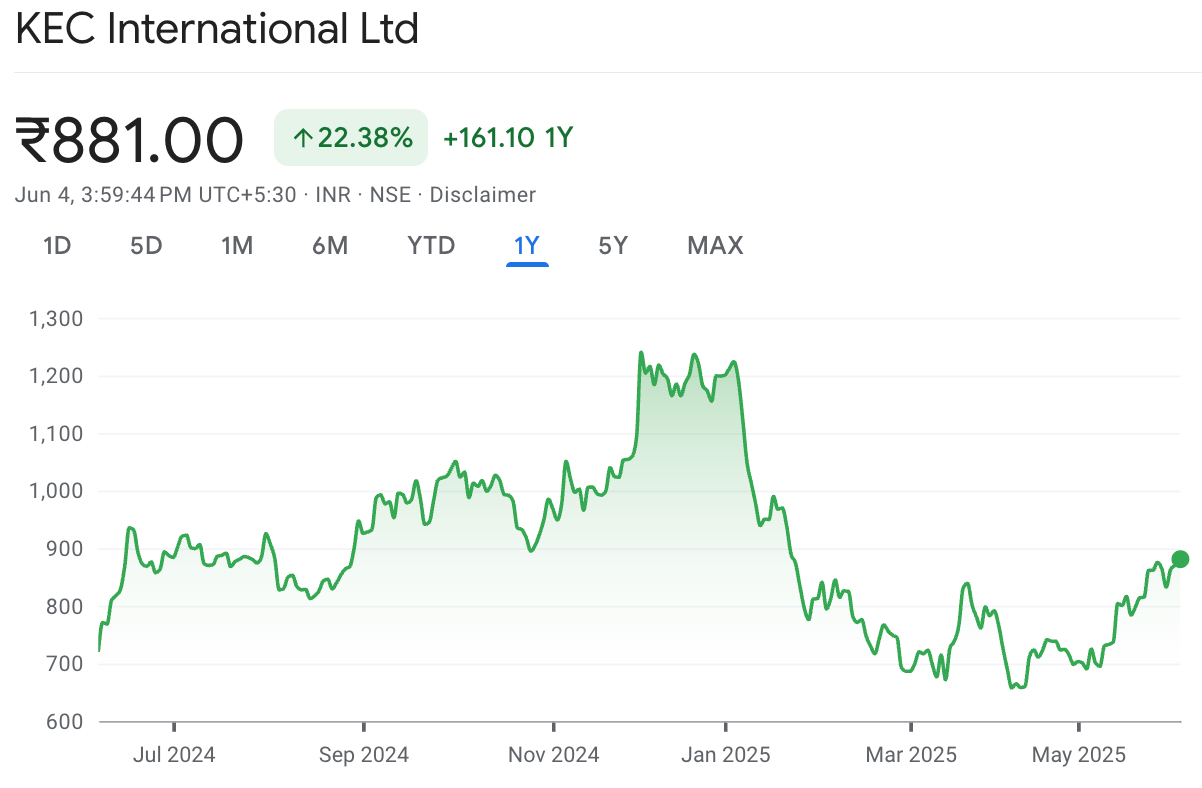Select the 1D time range tab
1202x788 pixels.
pyautogui.click(x=57, y=246)
